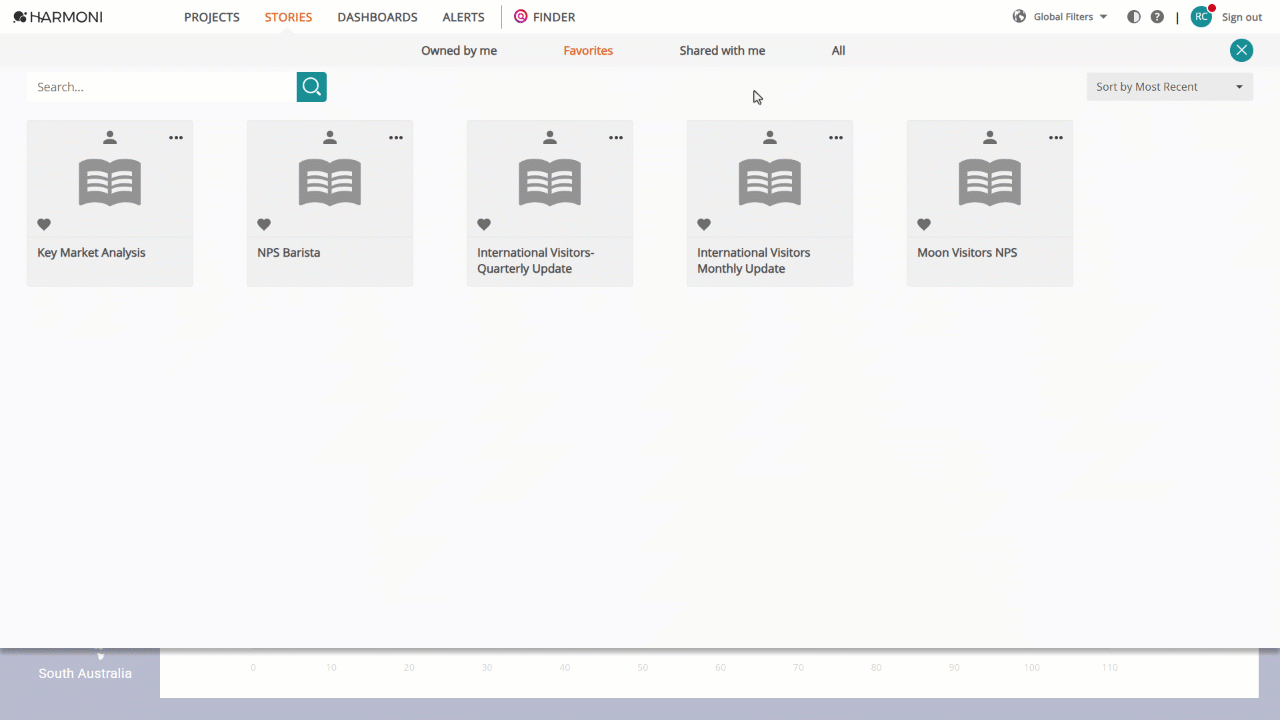Switch to the Shared with me tab
The image size is (1280, 720).
(722, 51)
